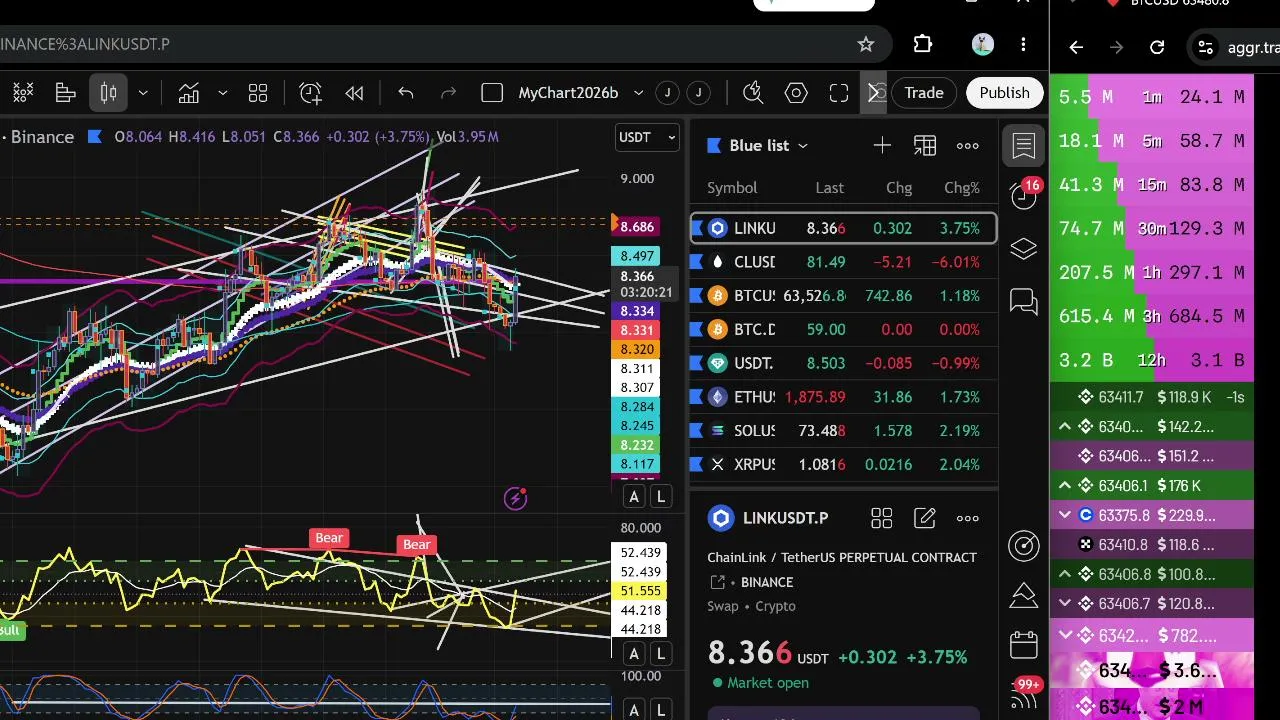Open the object tree layers icon

point(1024,249)
